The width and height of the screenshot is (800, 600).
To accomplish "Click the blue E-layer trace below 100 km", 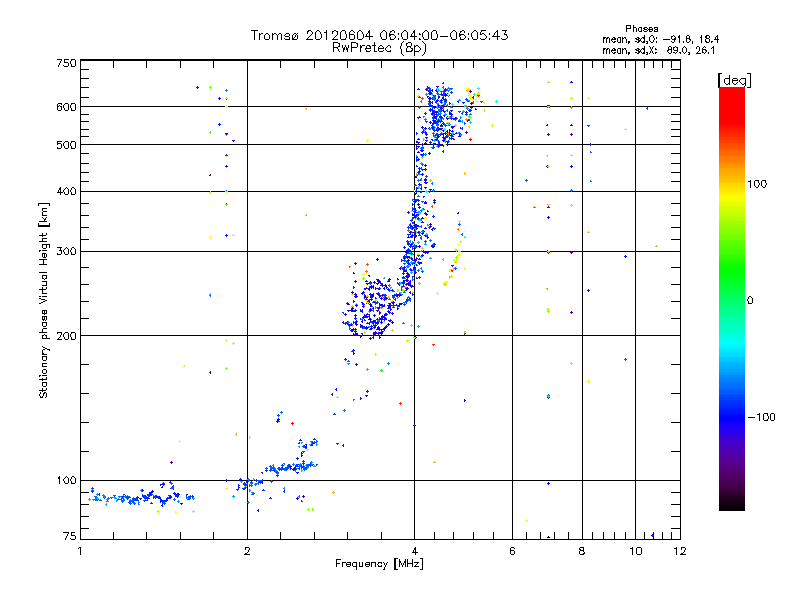I will click(x=140, y=497).
